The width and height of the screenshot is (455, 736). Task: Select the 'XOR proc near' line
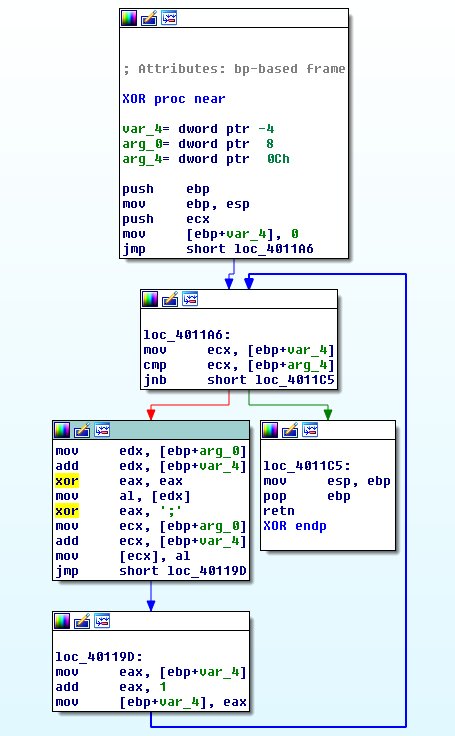point(174,99)
